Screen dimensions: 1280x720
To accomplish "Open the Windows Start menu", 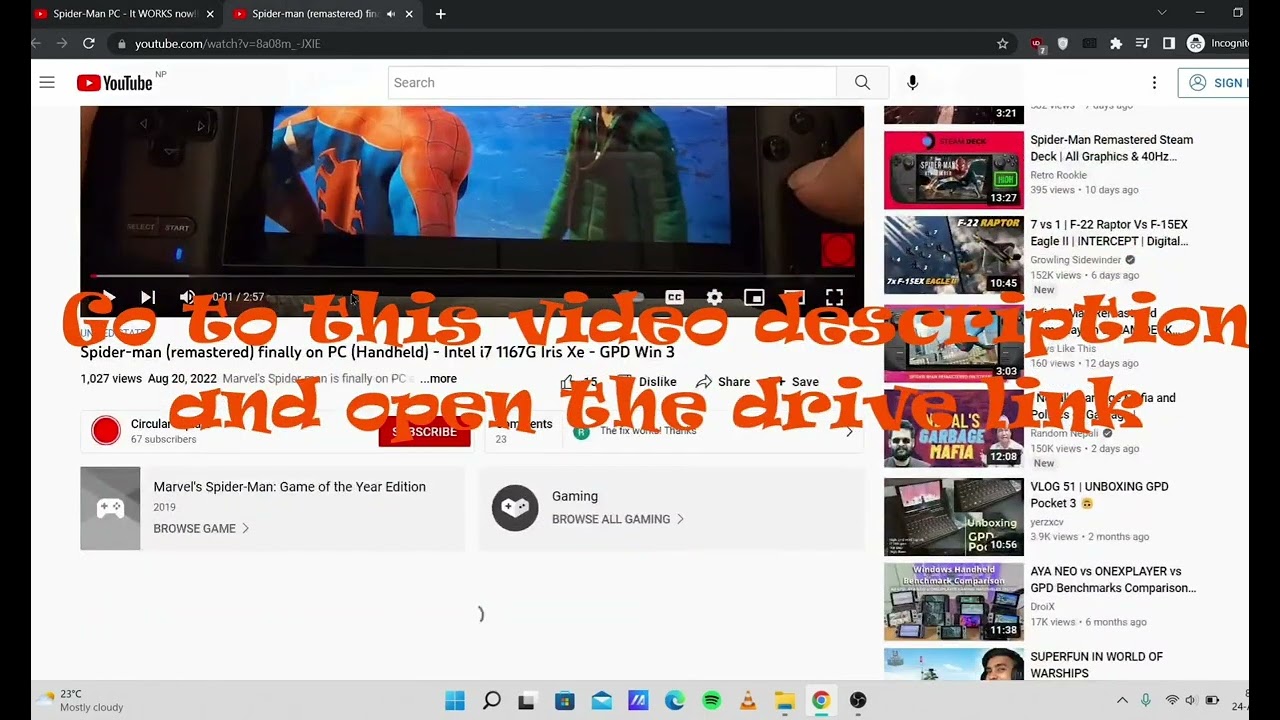I will [x=454, y=700].
